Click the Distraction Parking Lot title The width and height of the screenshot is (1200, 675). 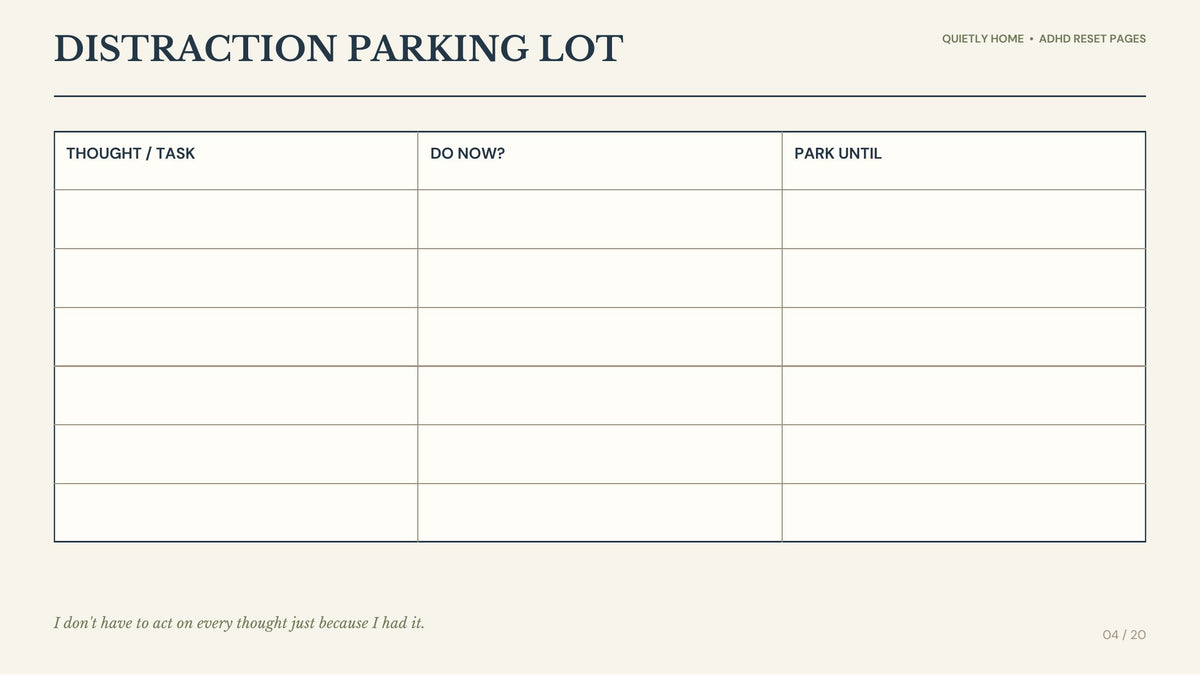point(338,49)
